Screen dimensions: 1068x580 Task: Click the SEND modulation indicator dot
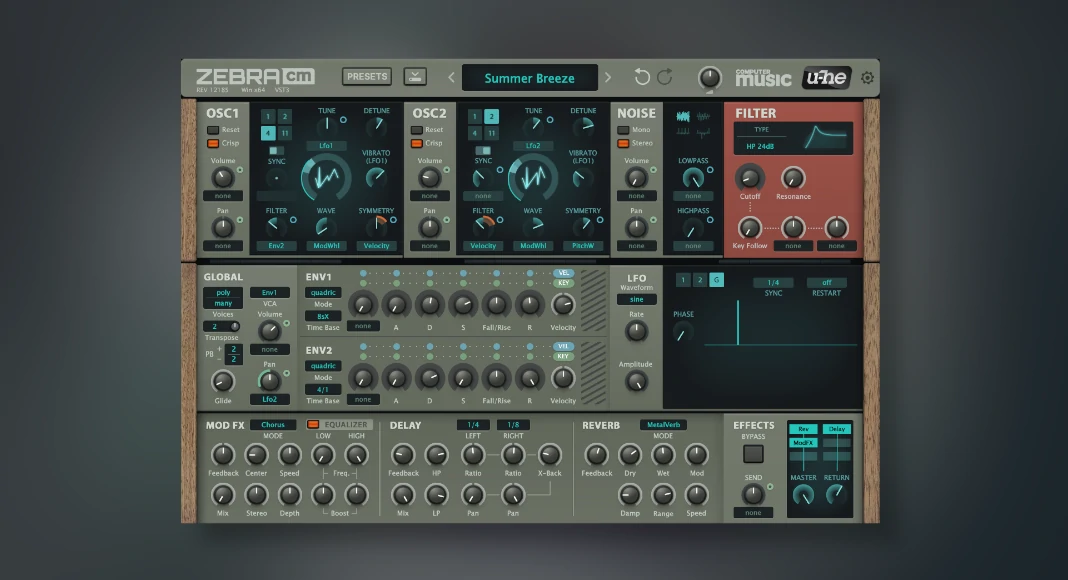click(x=770, y=487)
